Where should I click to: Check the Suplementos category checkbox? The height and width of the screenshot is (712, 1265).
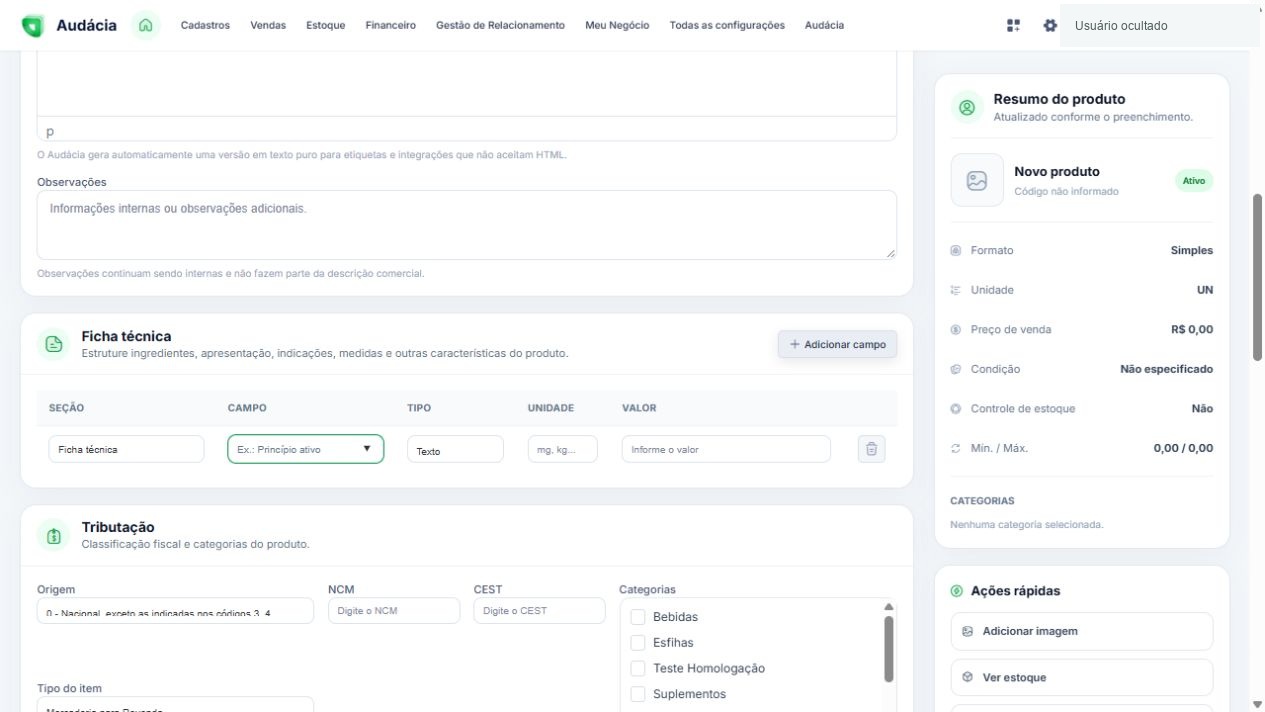(x=638, y=694)
